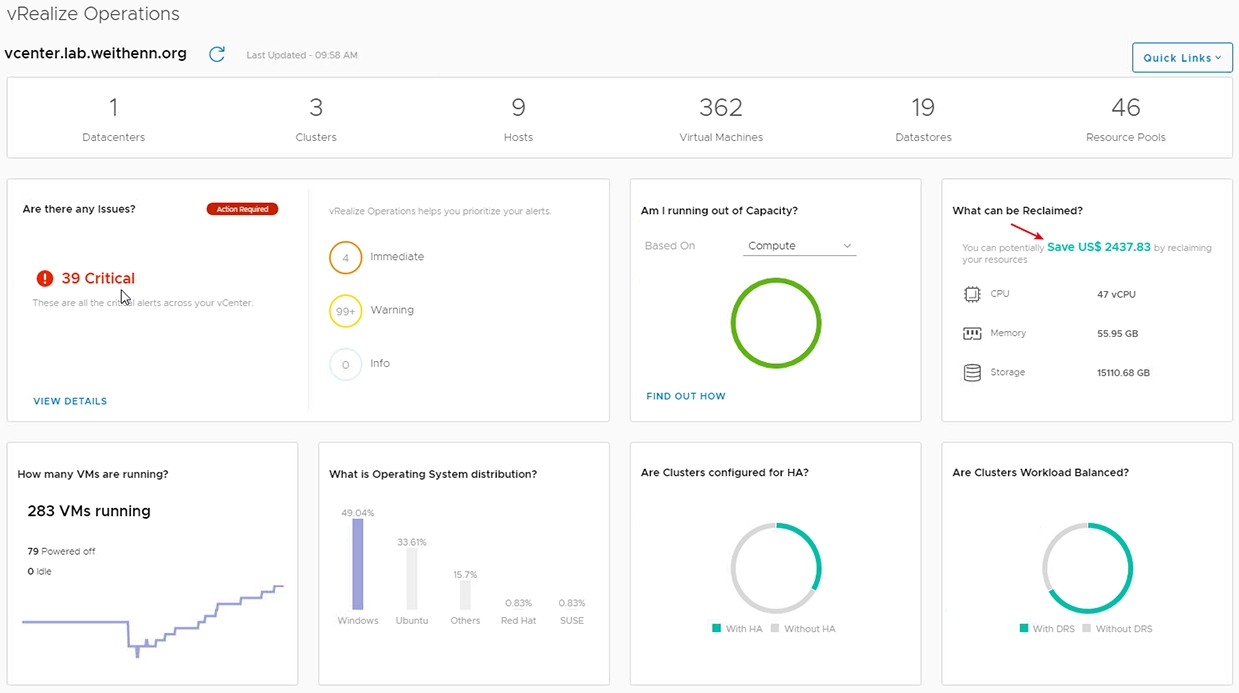Click the Ubuntu bar in OS chart
The image size is (1239, 693).
coord(411,578)
